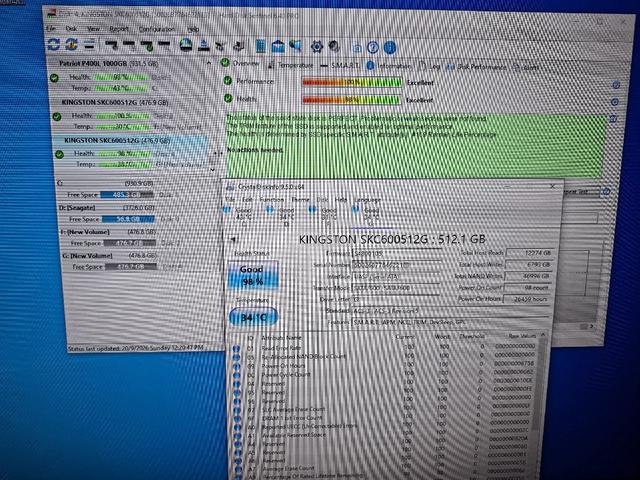The width and height of the screenshot is (640, 480).
Task: Switch to the Disk Performance tab
Action: [477, 67]
